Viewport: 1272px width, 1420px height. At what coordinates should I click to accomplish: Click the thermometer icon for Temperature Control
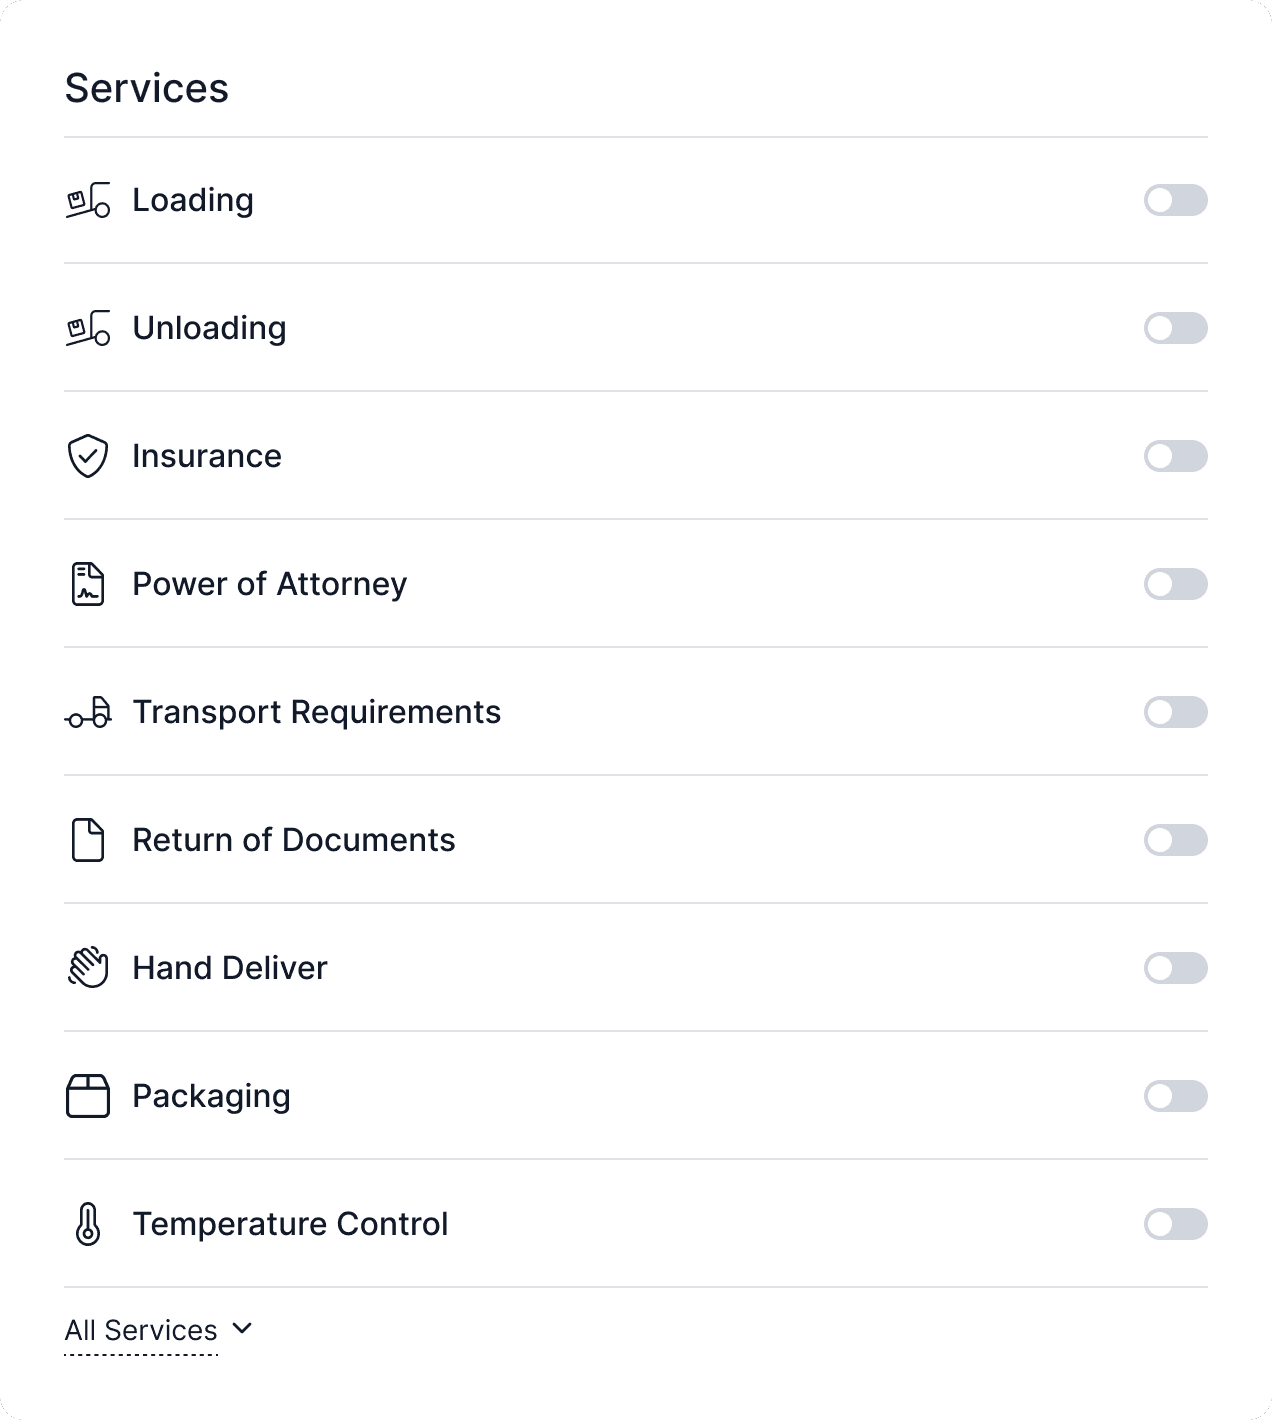(x=88, y=1224)
